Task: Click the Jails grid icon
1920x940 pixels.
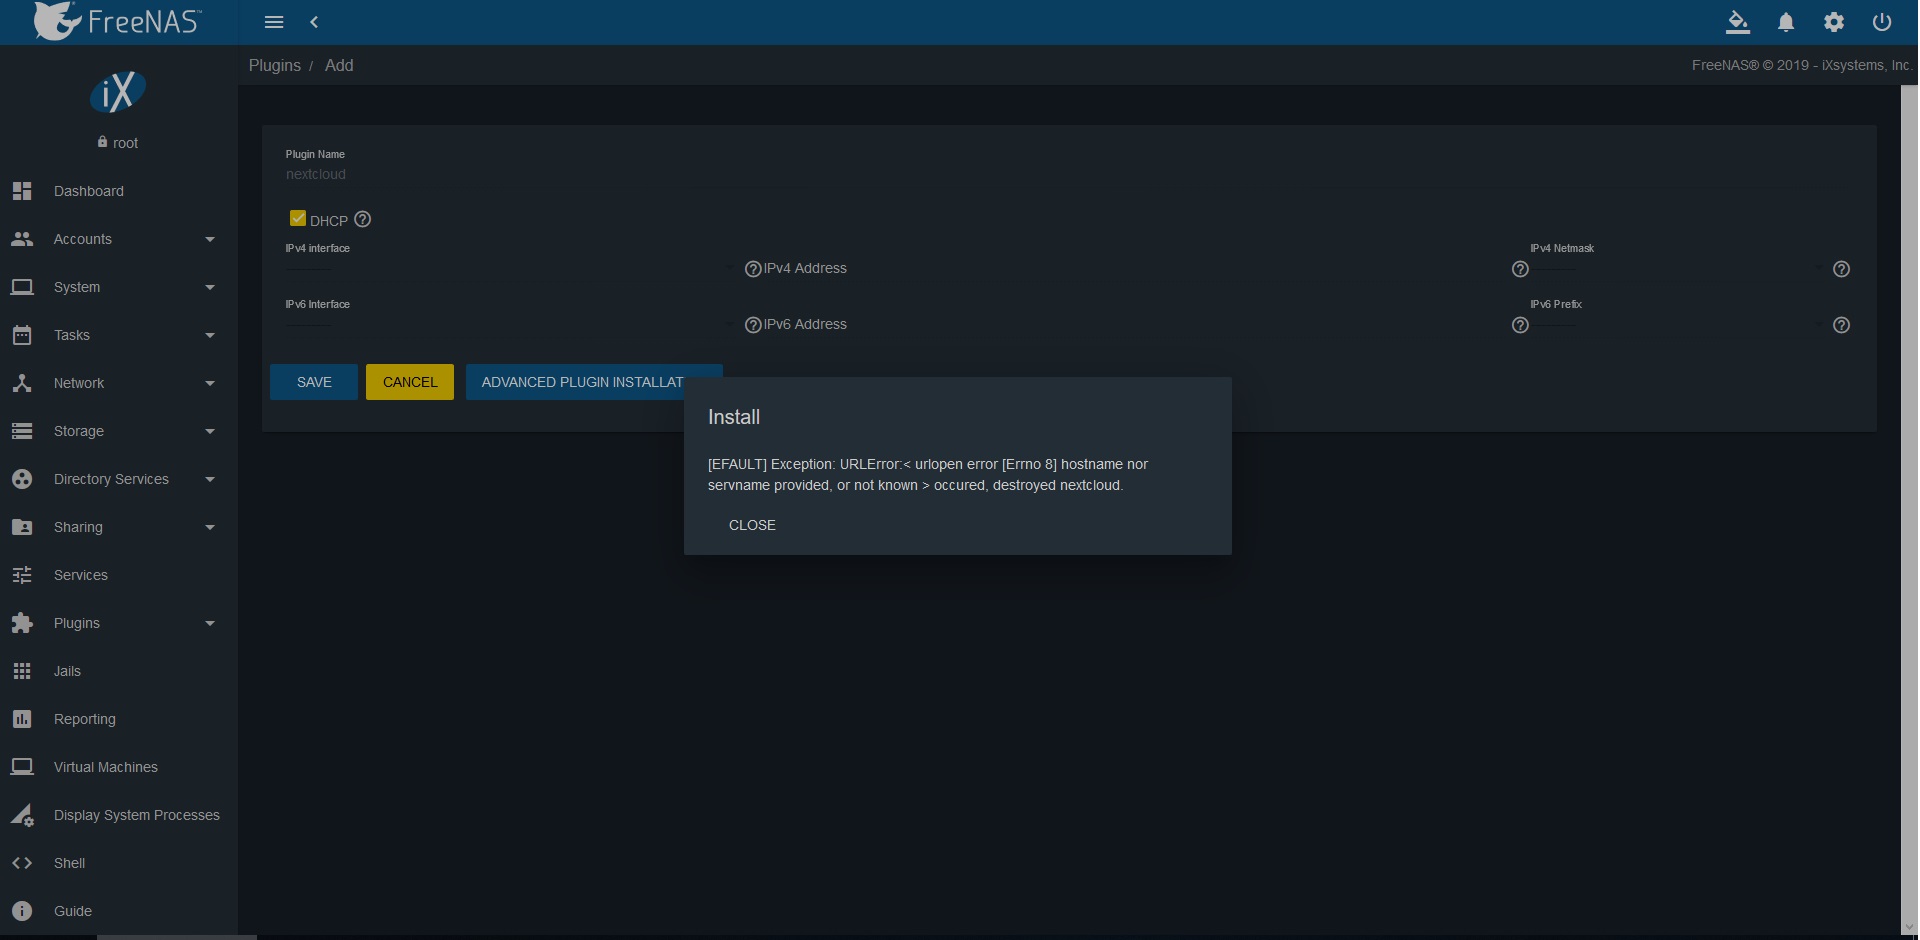Action: click(x=22, y=671)
